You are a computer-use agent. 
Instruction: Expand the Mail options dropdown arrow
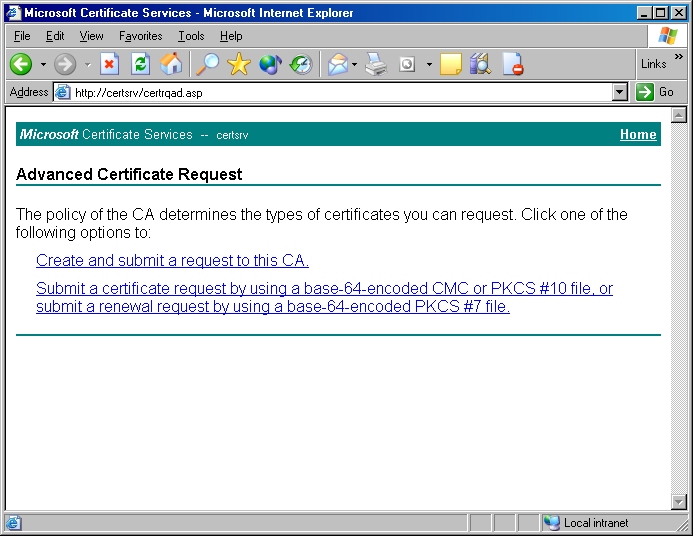(x=355, y=64)
